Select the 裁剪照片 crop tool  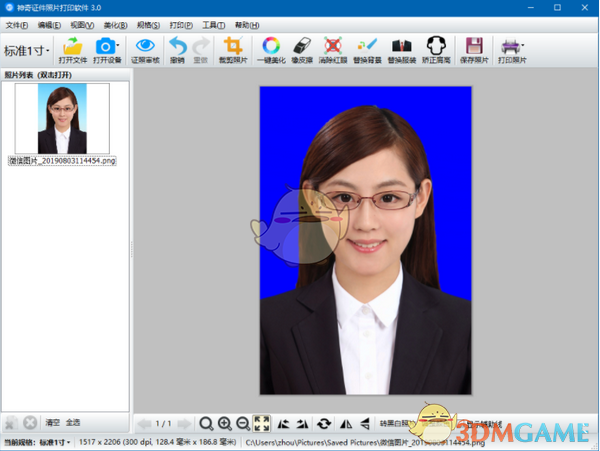pos(233,49)
